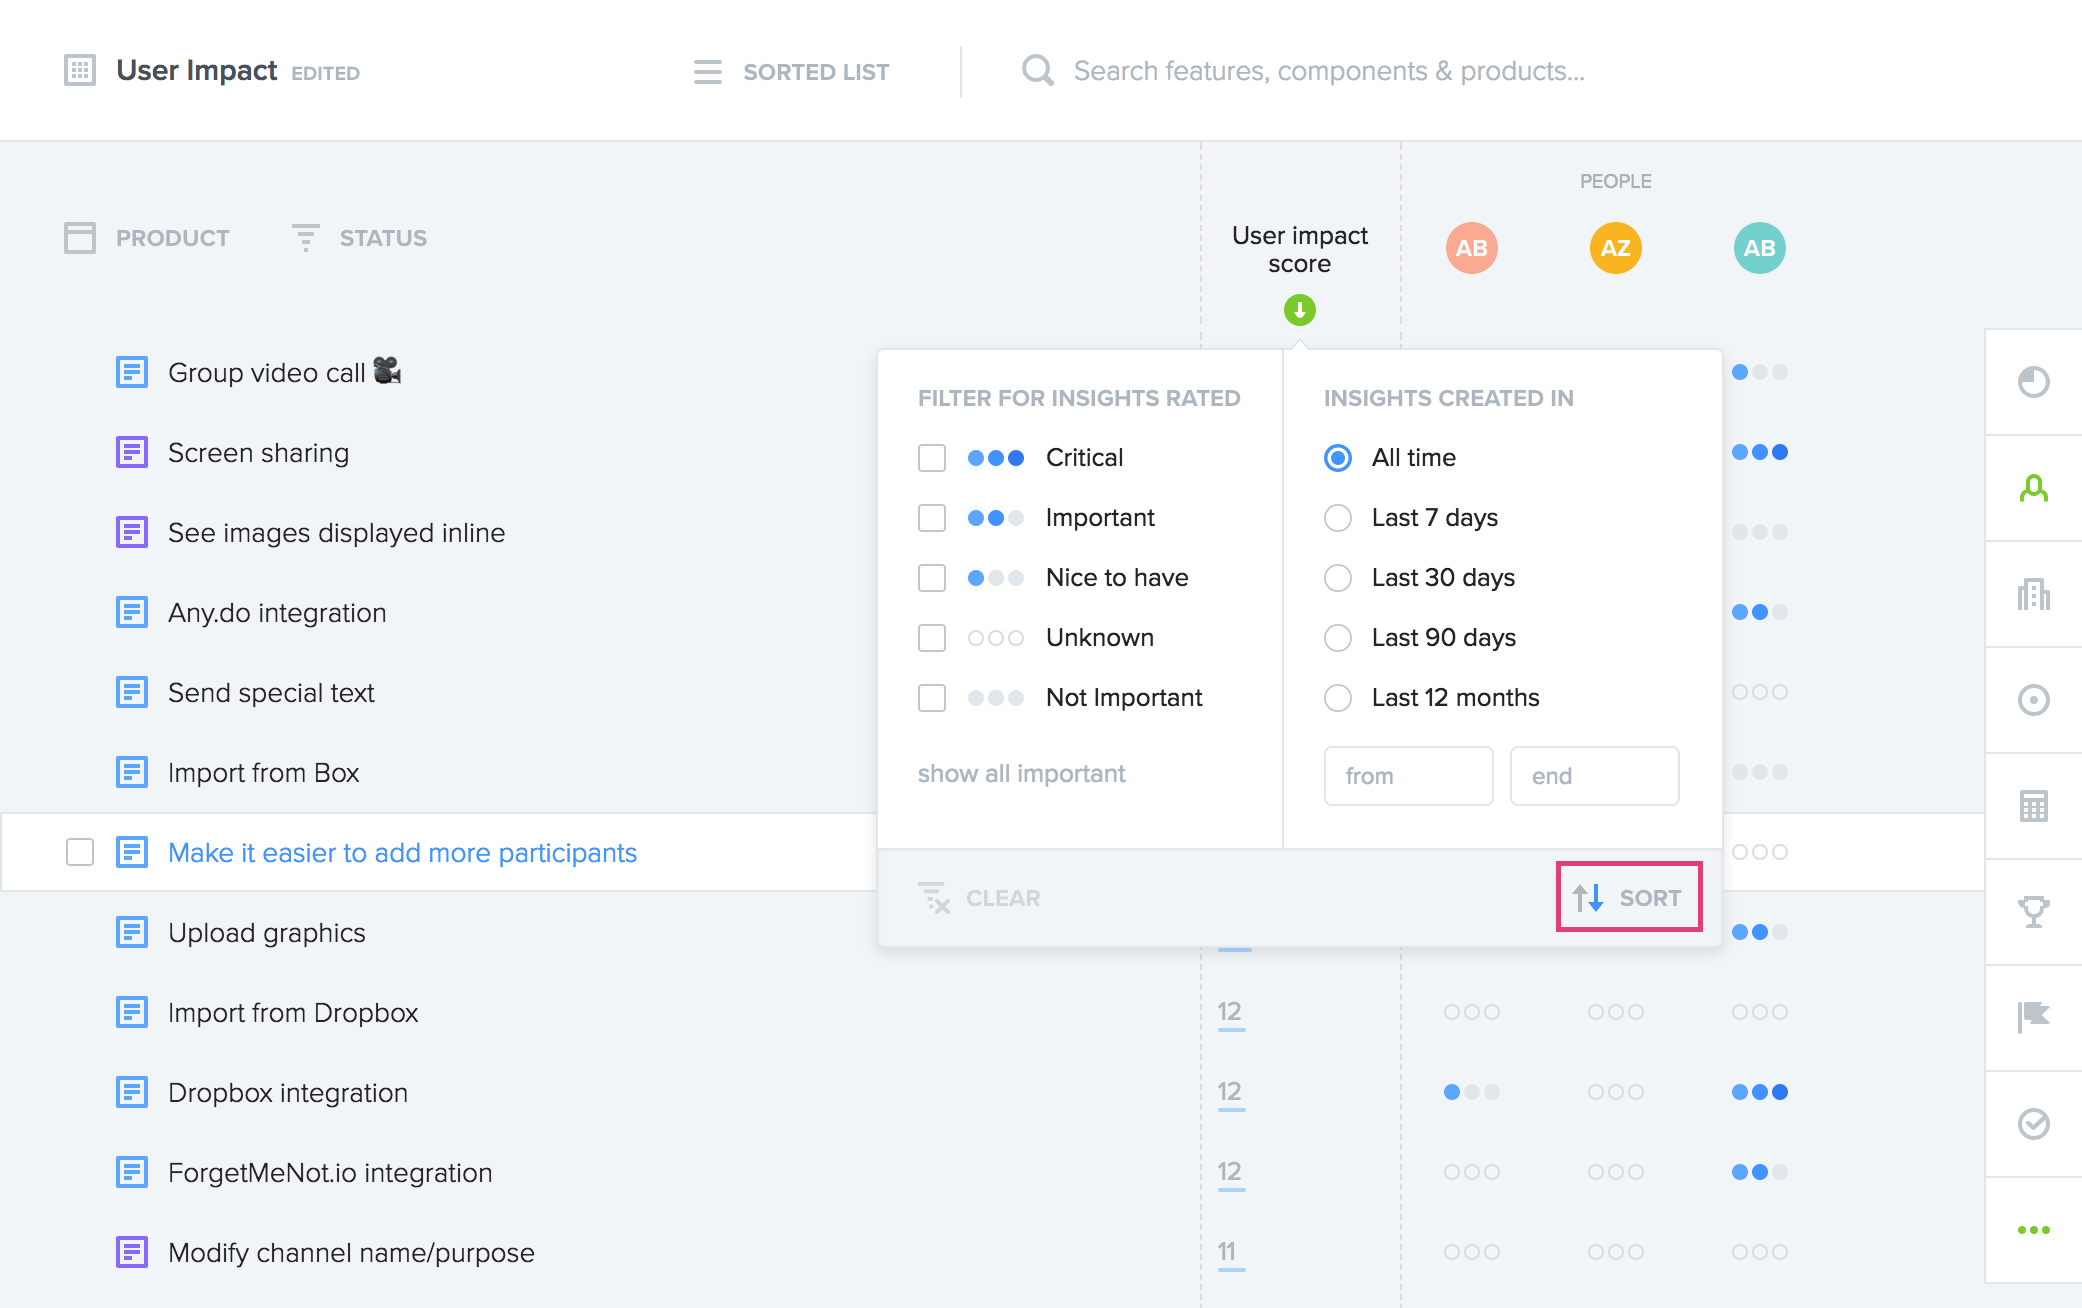Click the Clear filters button

979,898
